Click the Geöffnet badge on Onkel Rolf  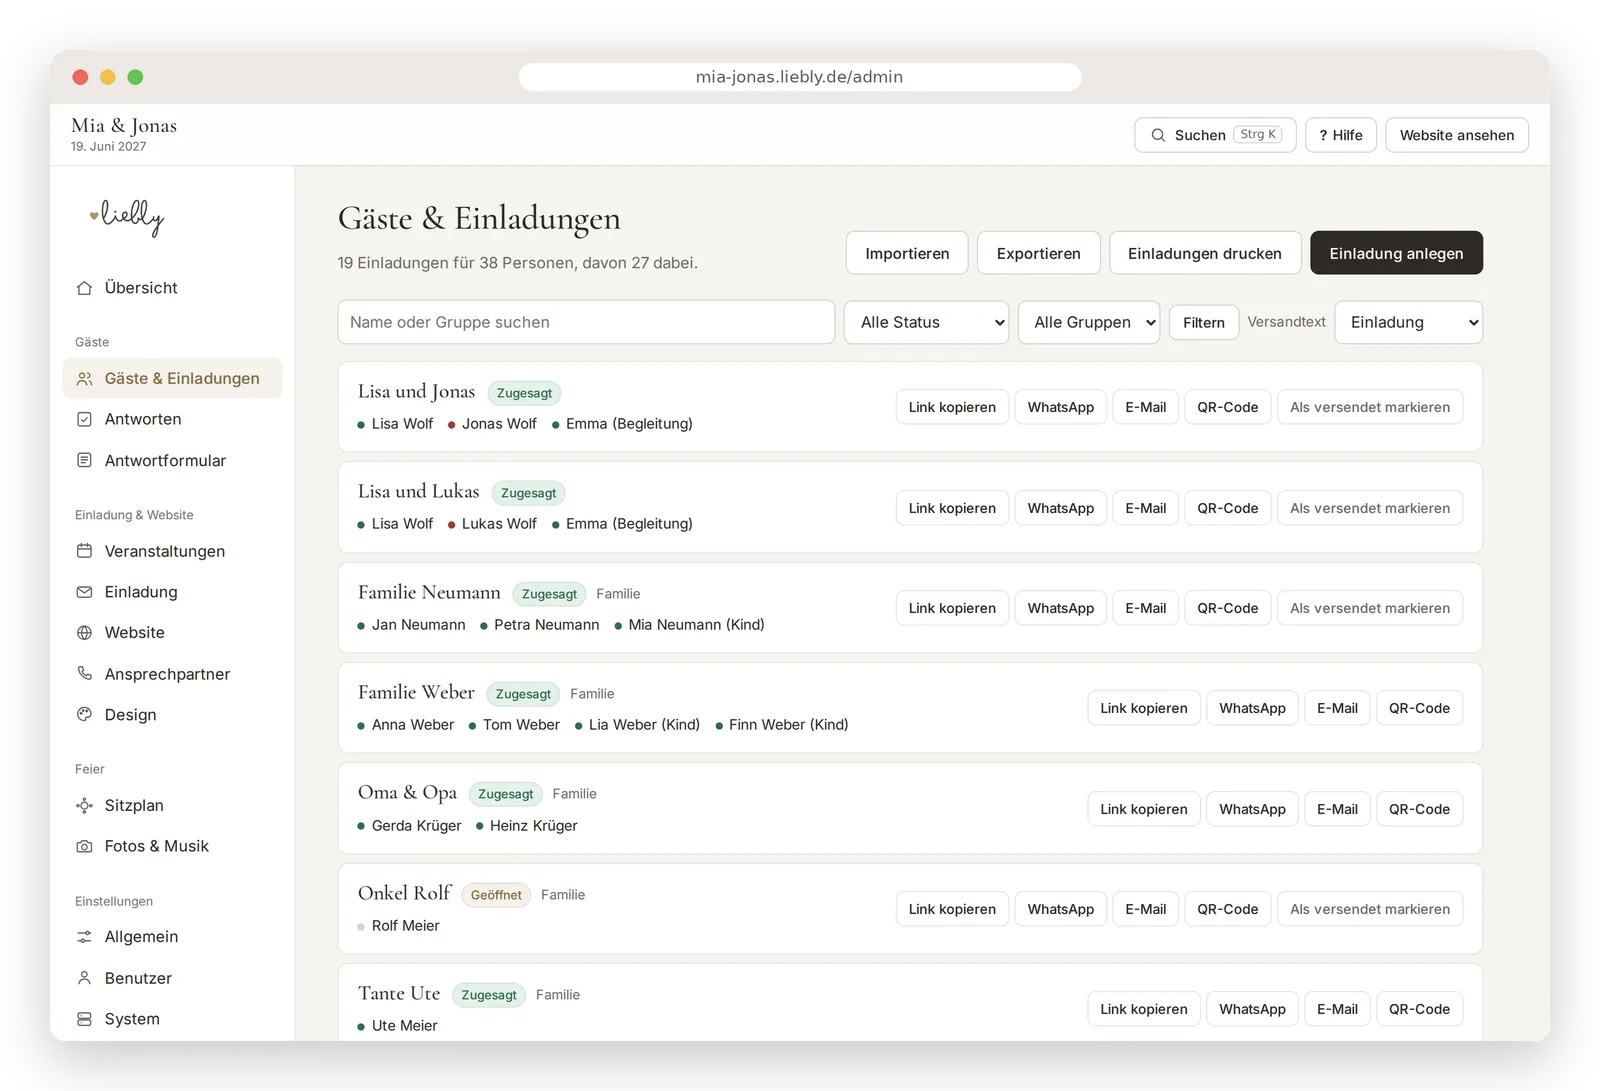(x=496, y=895)
